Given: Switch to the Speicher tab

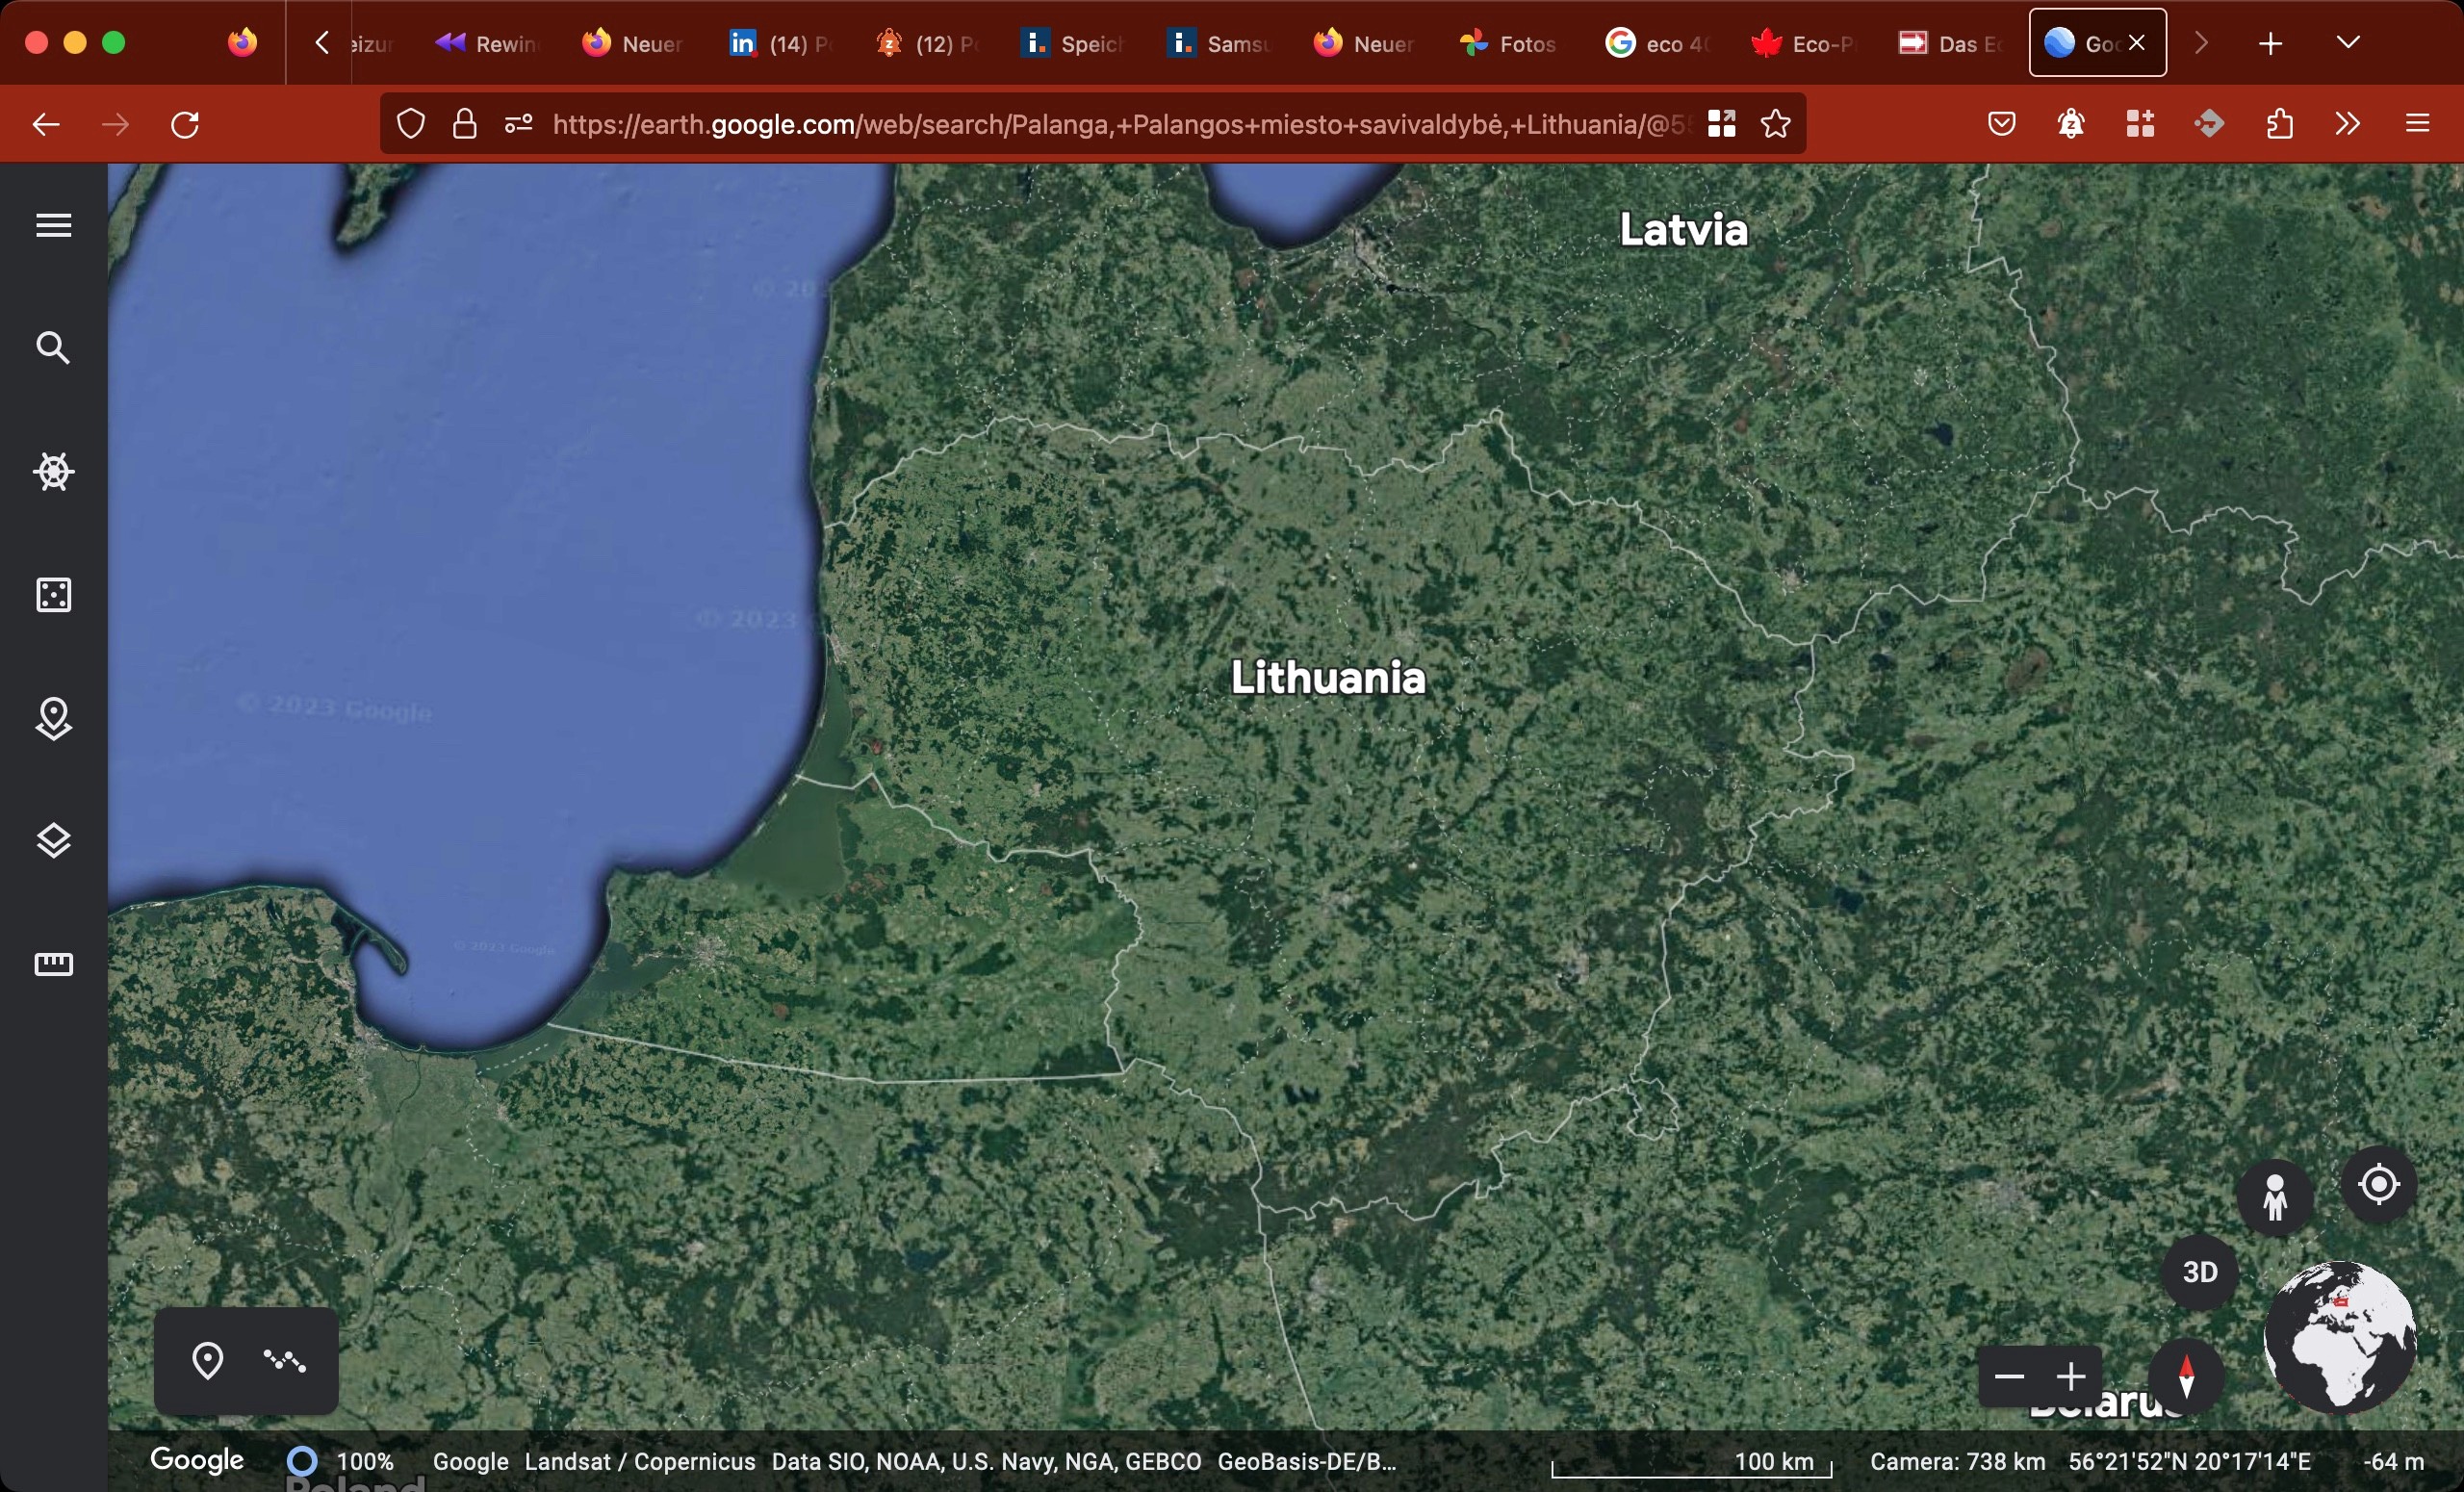Looking at the screenshot, I should (x=1072, y=43).
